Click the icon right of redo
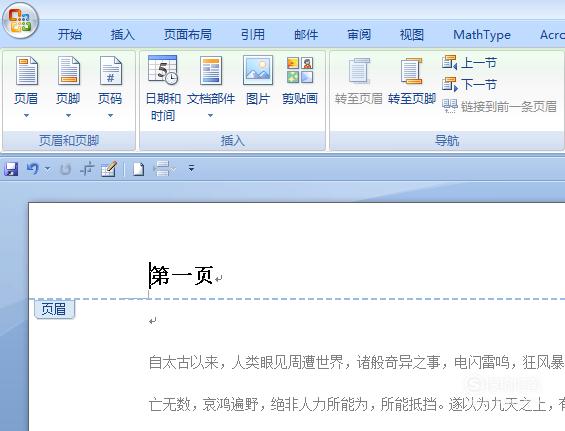This screenshot has width=565, height=431. [x=87, y=169]
